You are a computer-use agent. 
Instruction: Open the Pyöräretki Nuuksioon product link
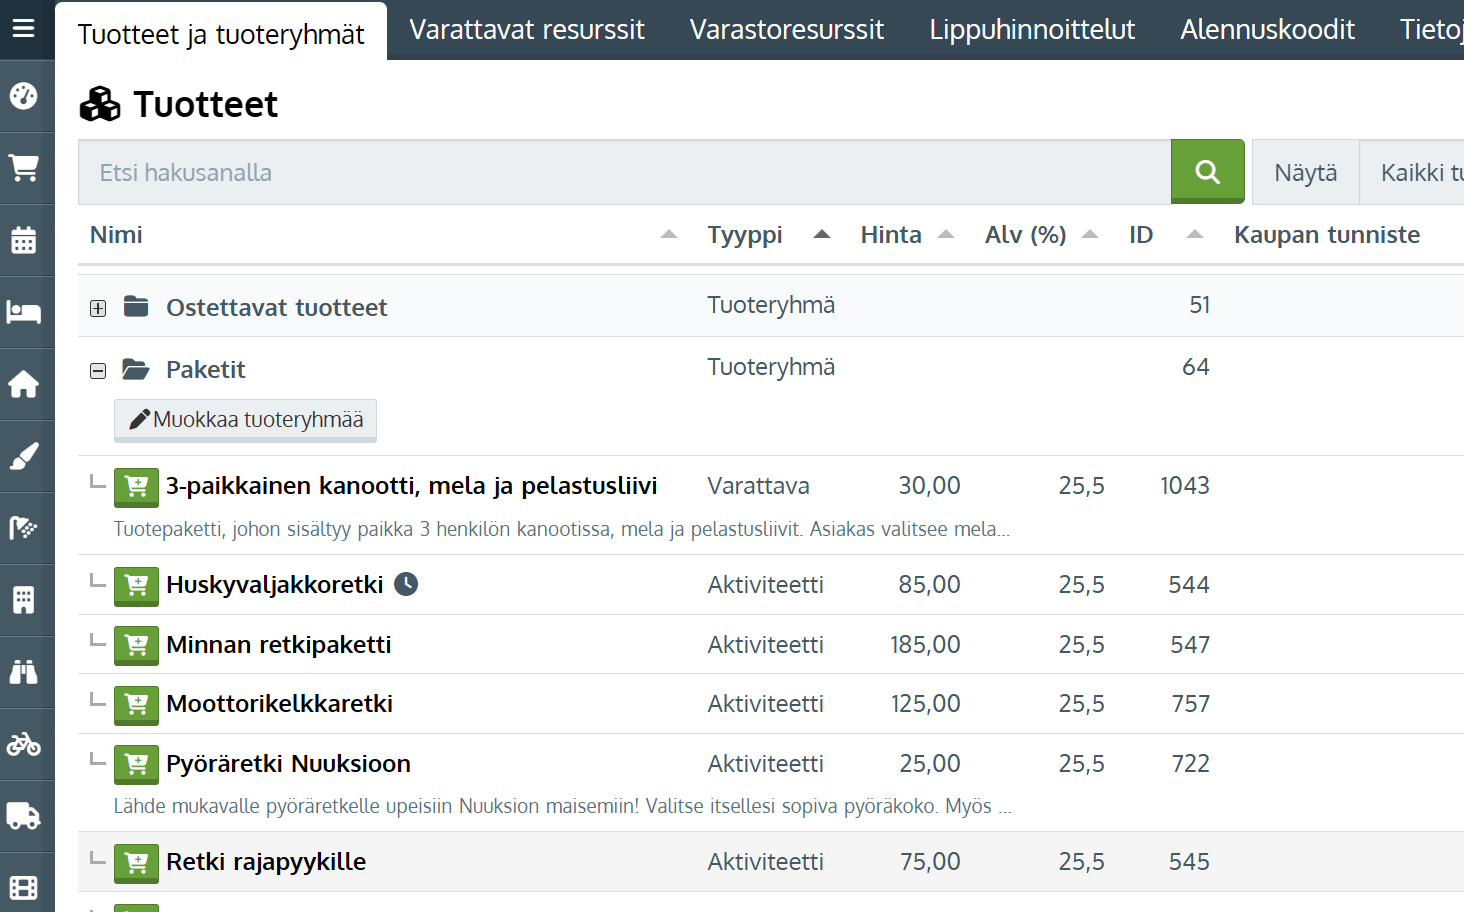pos(289,764)
